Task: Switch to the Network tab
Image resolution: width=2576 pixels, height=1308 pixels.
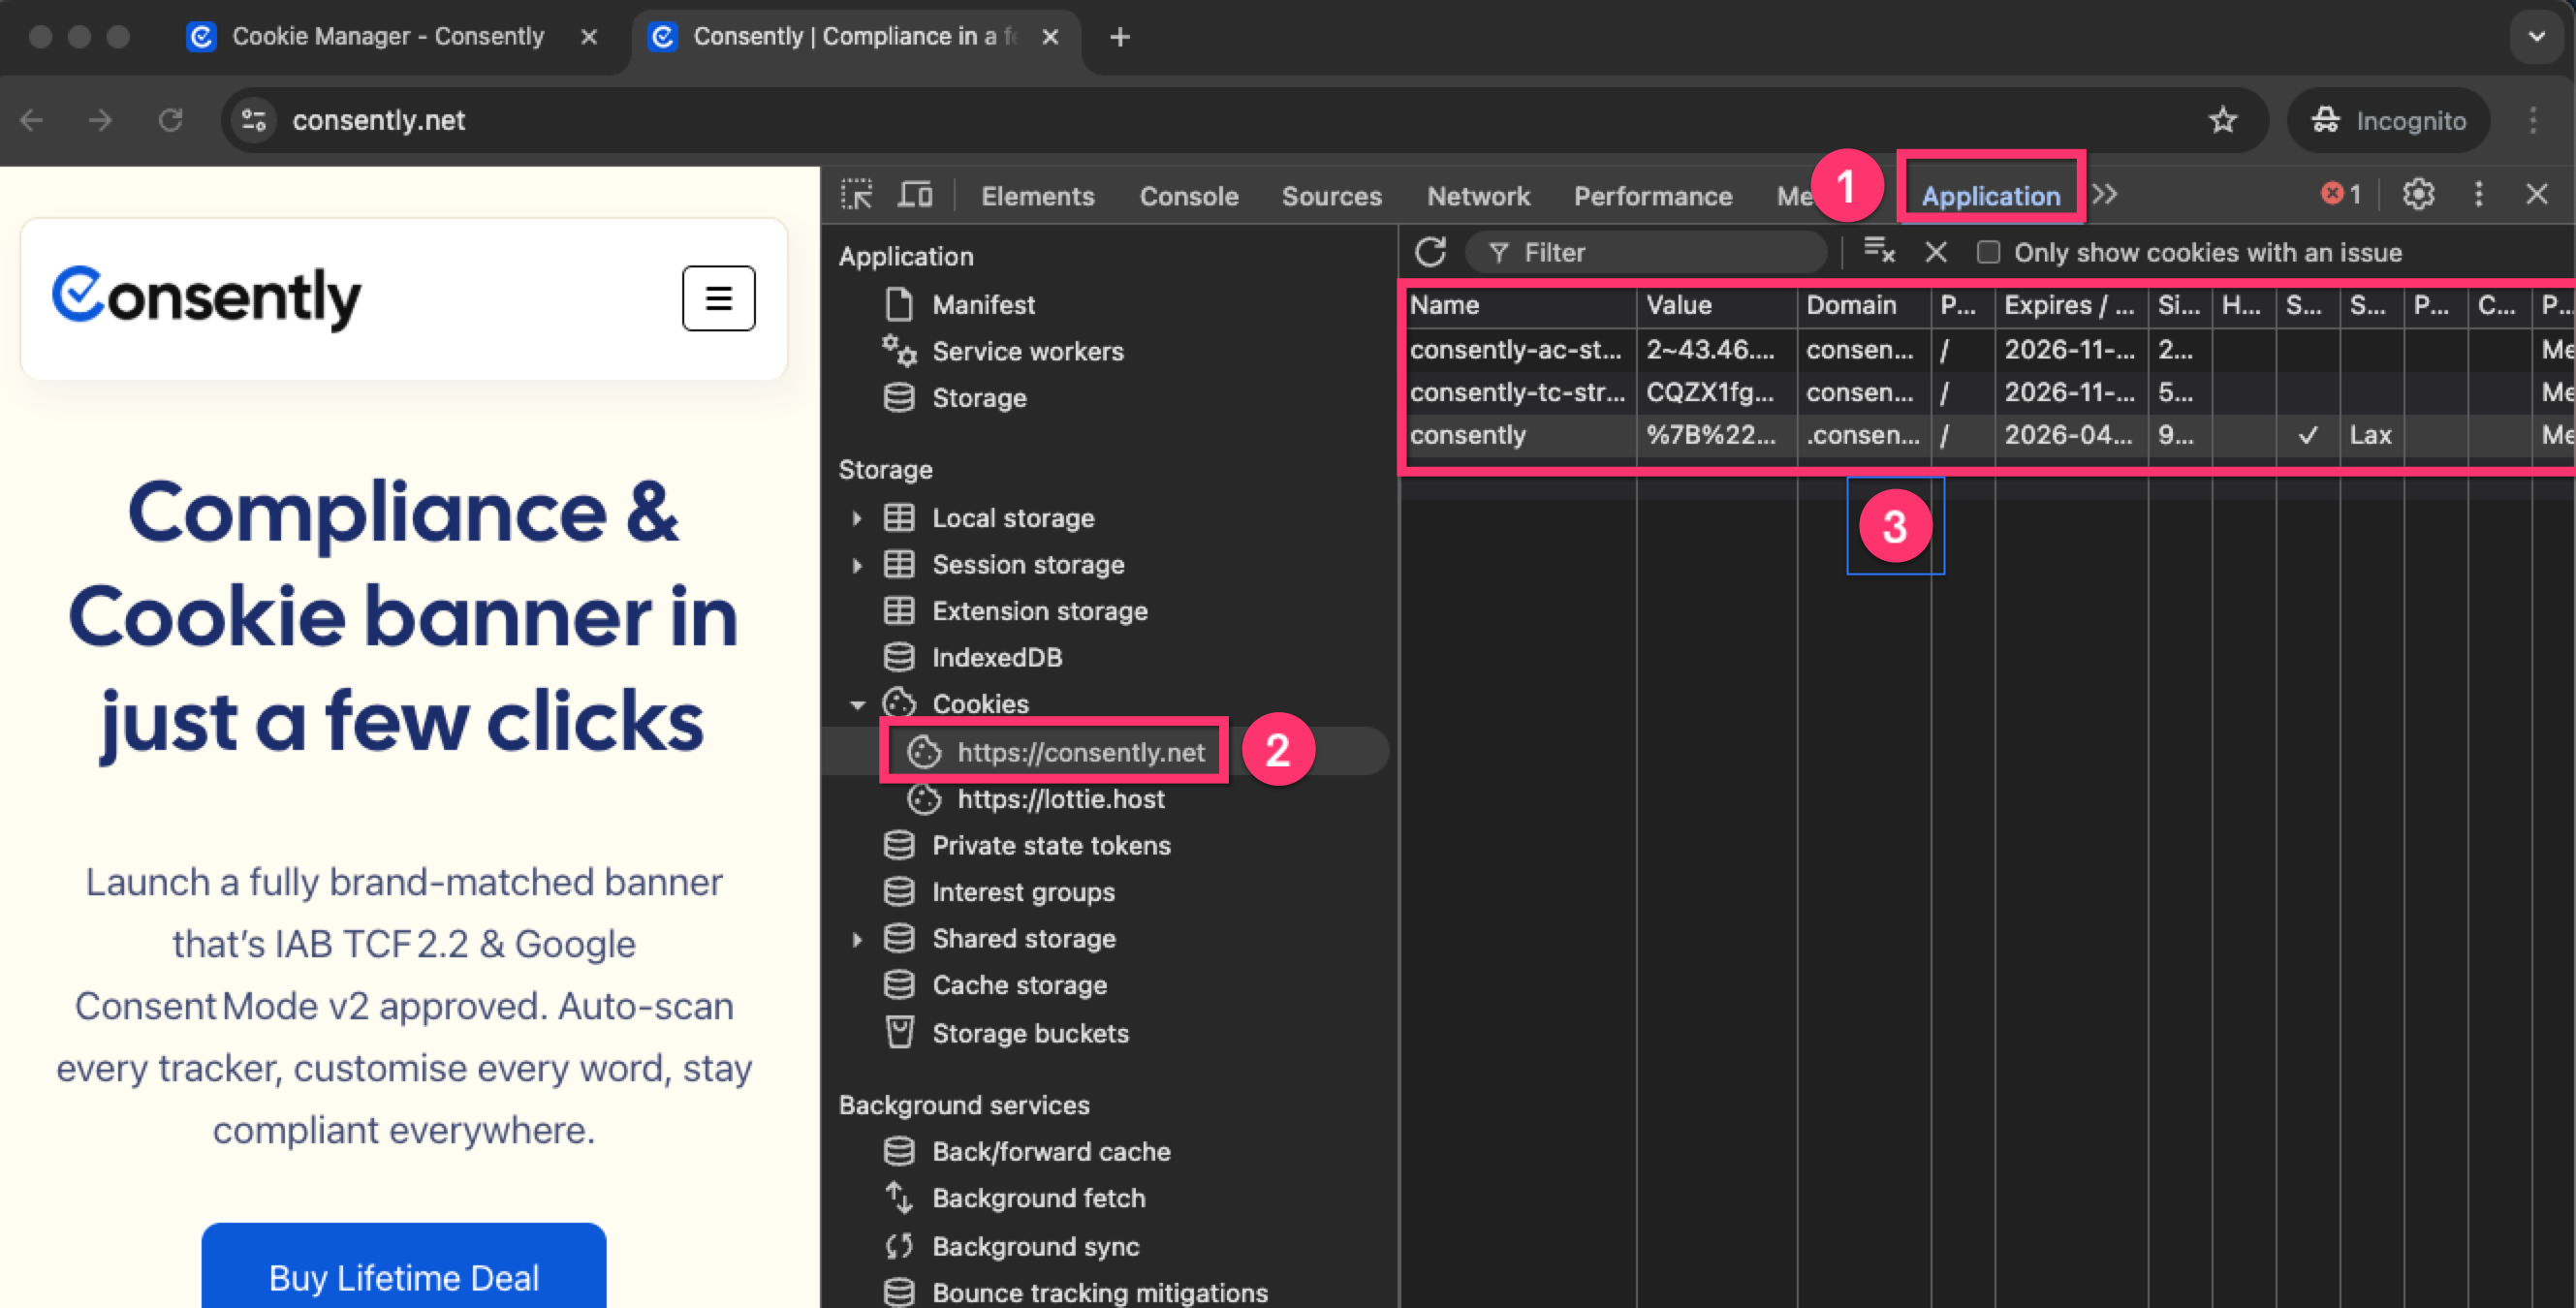Action: pos(1478,196)
